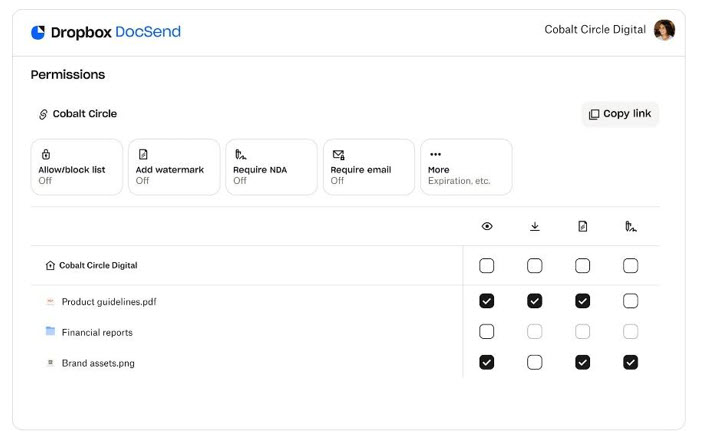Click the eye view-permission column icon

(487, 227)
